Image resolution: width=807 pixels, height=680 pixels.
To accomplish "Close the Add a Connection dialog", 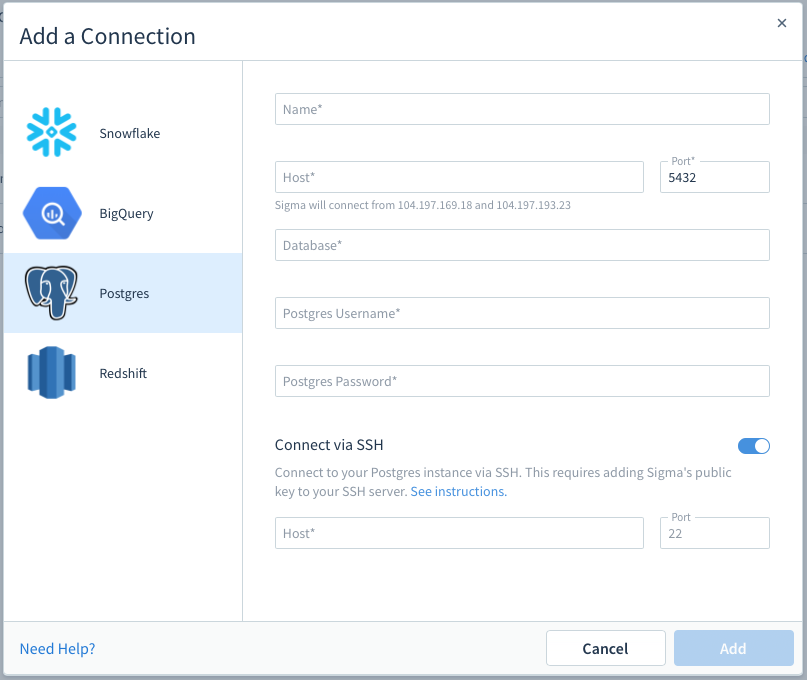I will point(781,23).
